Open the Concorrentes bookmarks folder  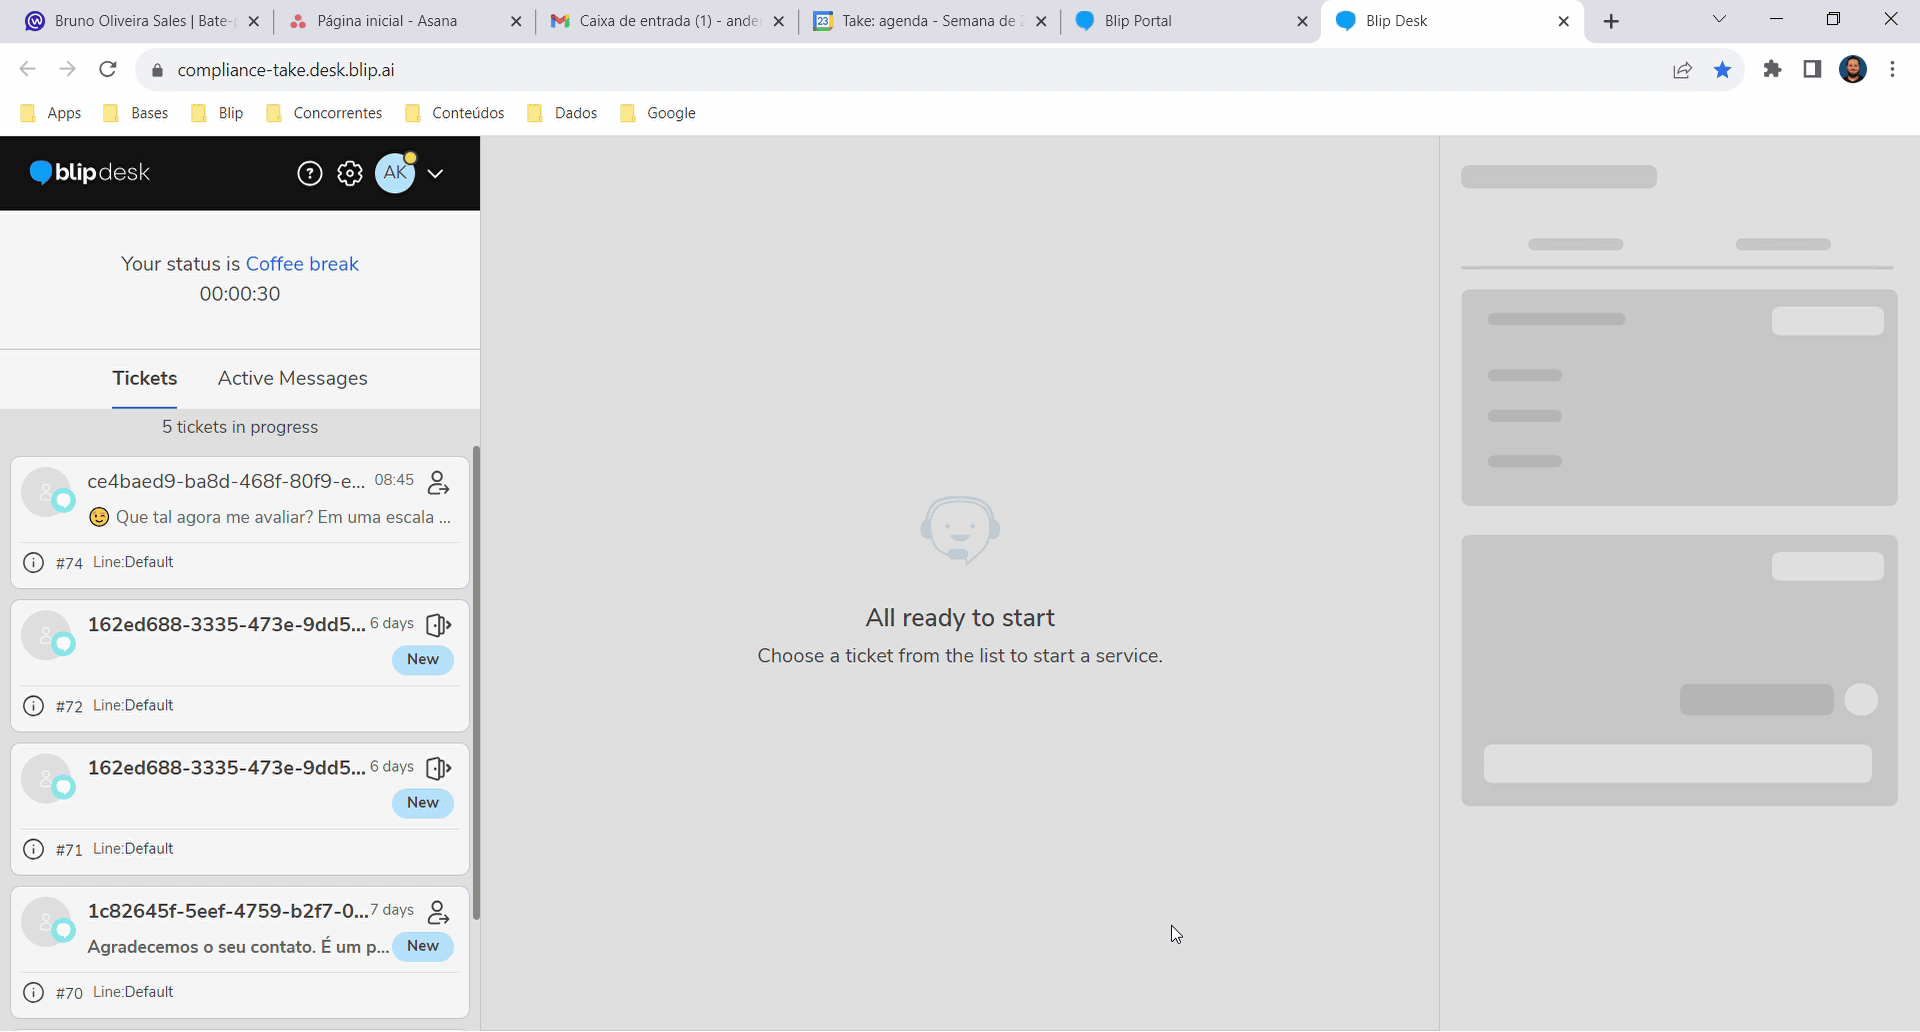325,113
